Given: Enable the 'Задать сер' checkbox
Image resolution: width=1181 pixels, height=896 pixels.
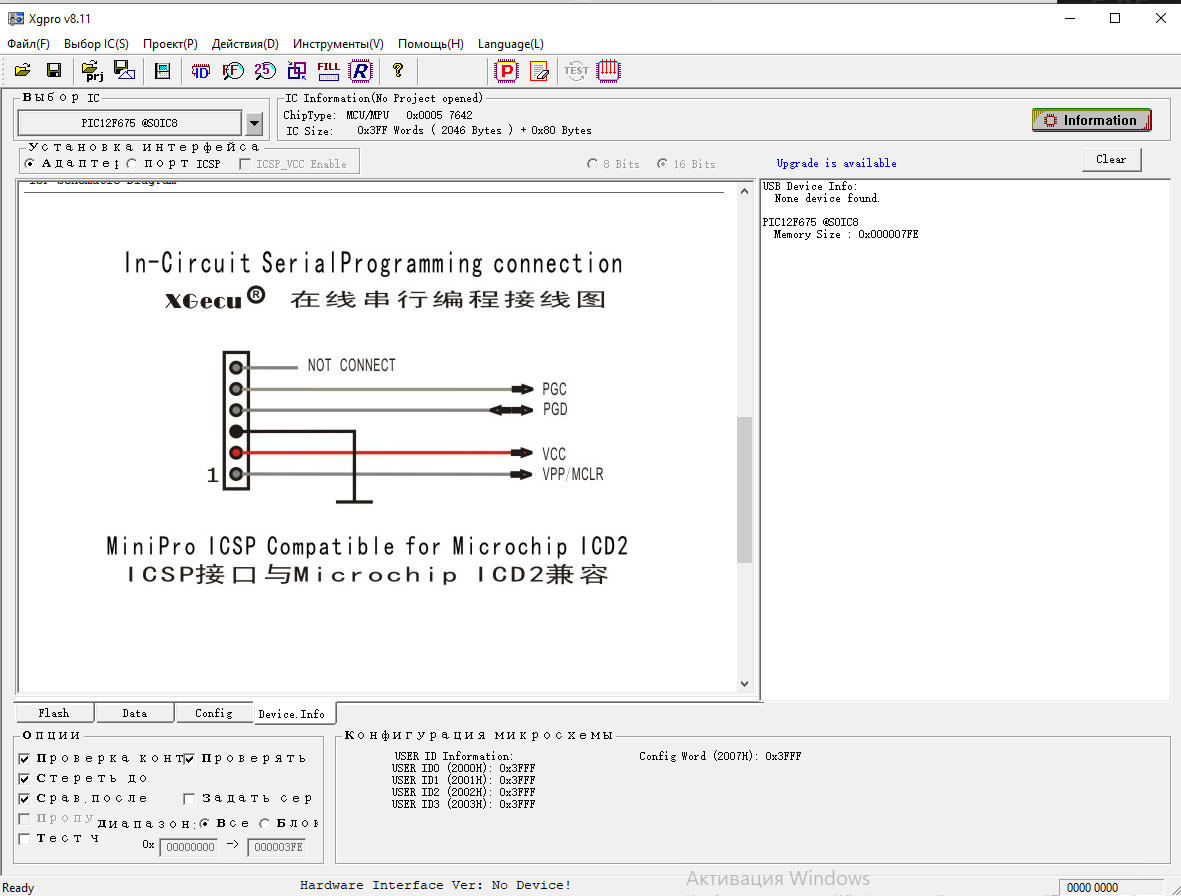Looking at the screenshot, I should (189, 798).
